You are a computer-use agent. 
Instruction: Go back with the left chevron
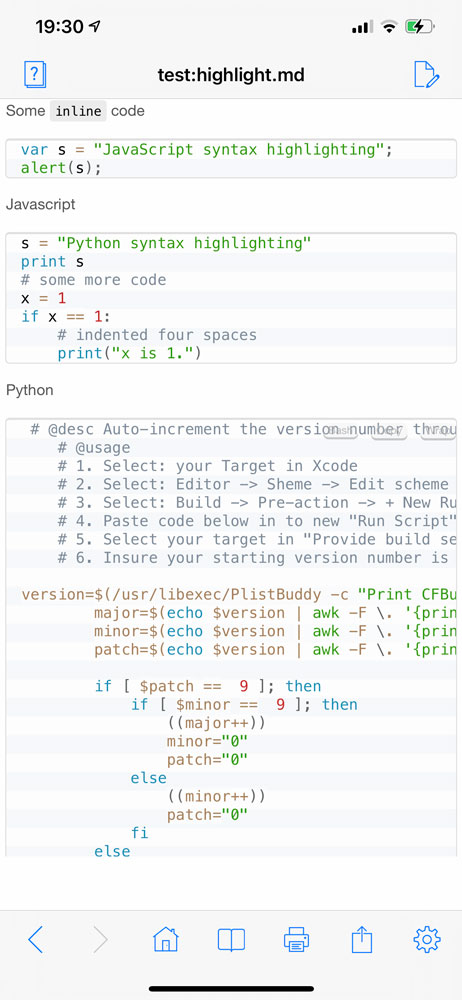36,940
